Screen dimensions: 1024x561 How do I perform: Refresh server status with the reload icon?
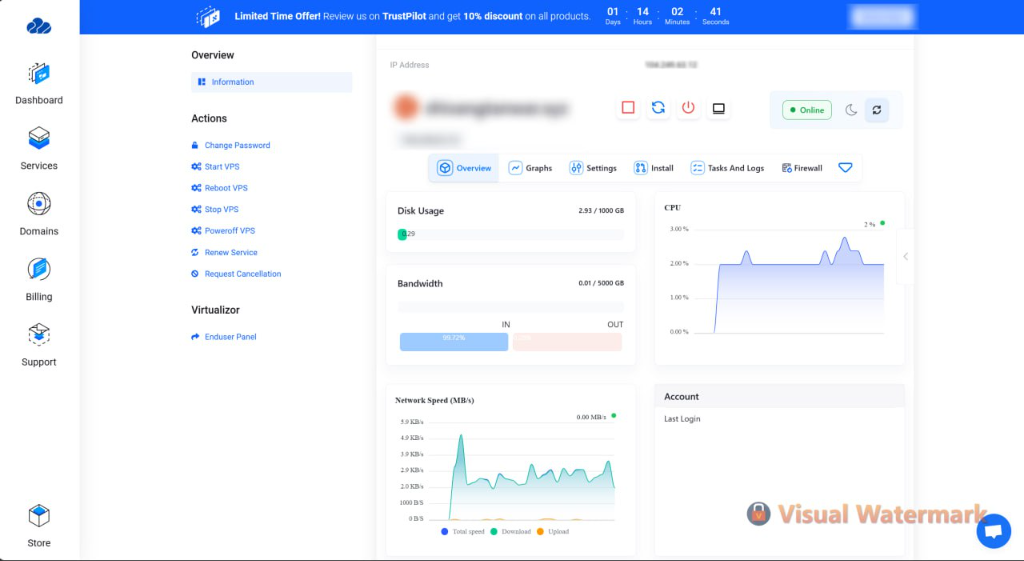pyautogui.click(x=877, y=110)
